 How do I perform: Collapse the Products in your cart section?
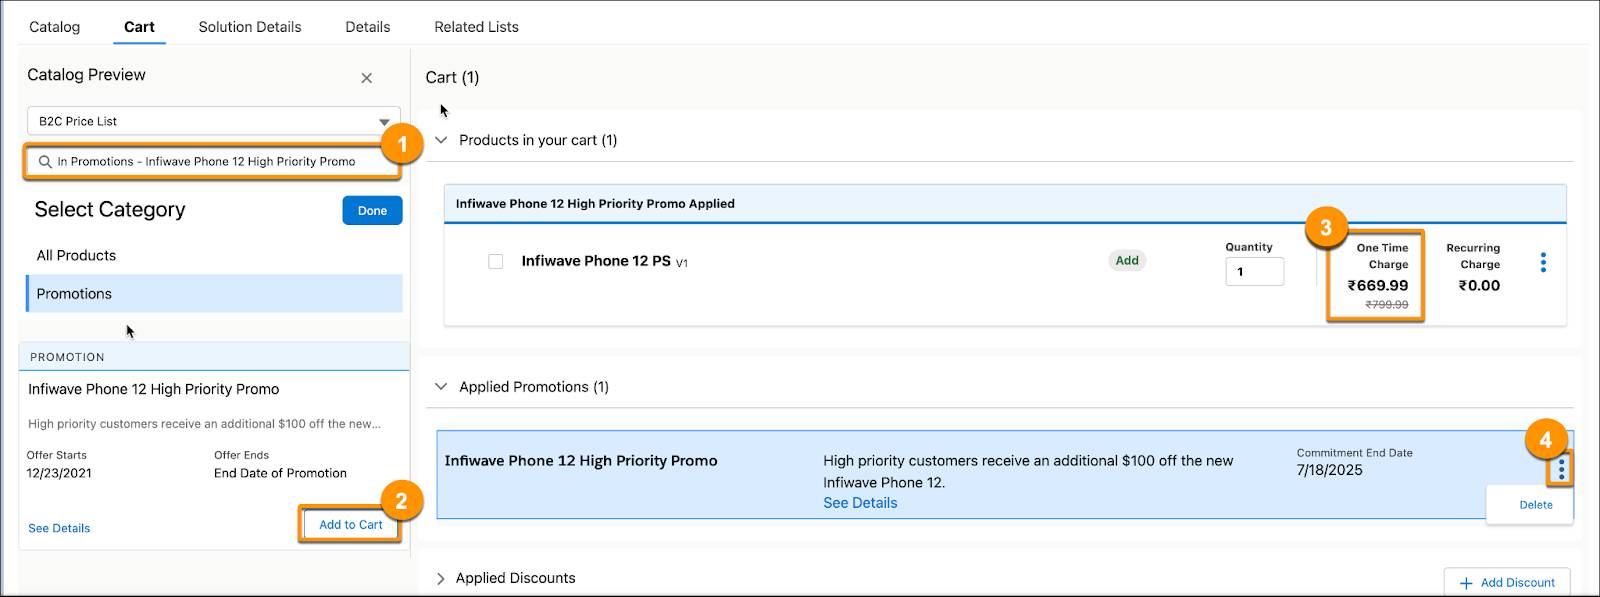441,140
